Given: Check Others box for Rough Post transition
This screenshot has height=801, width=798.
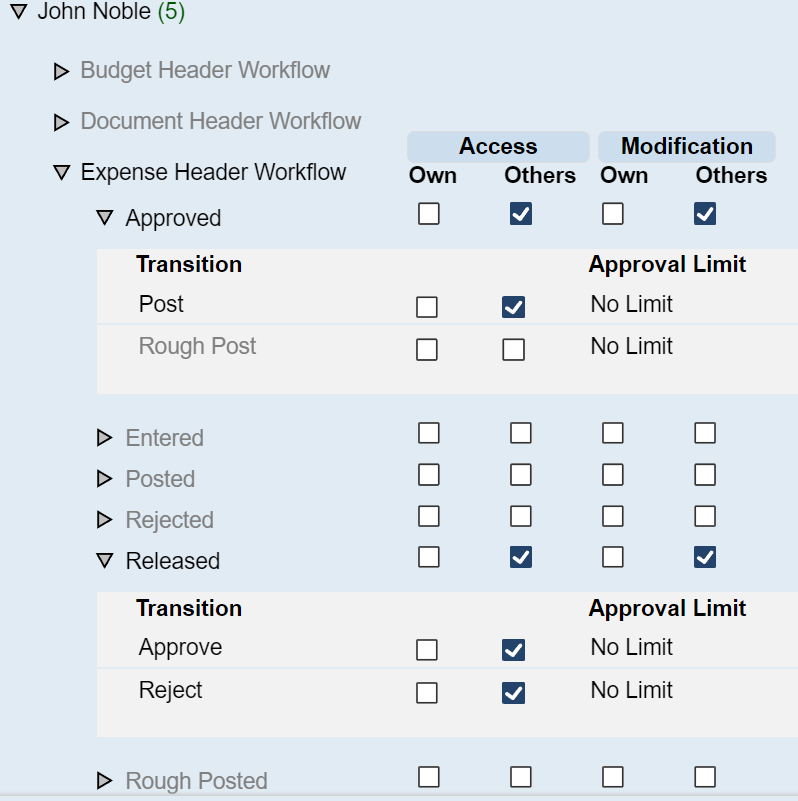Looking at the screenshot, I should [514, 349].
